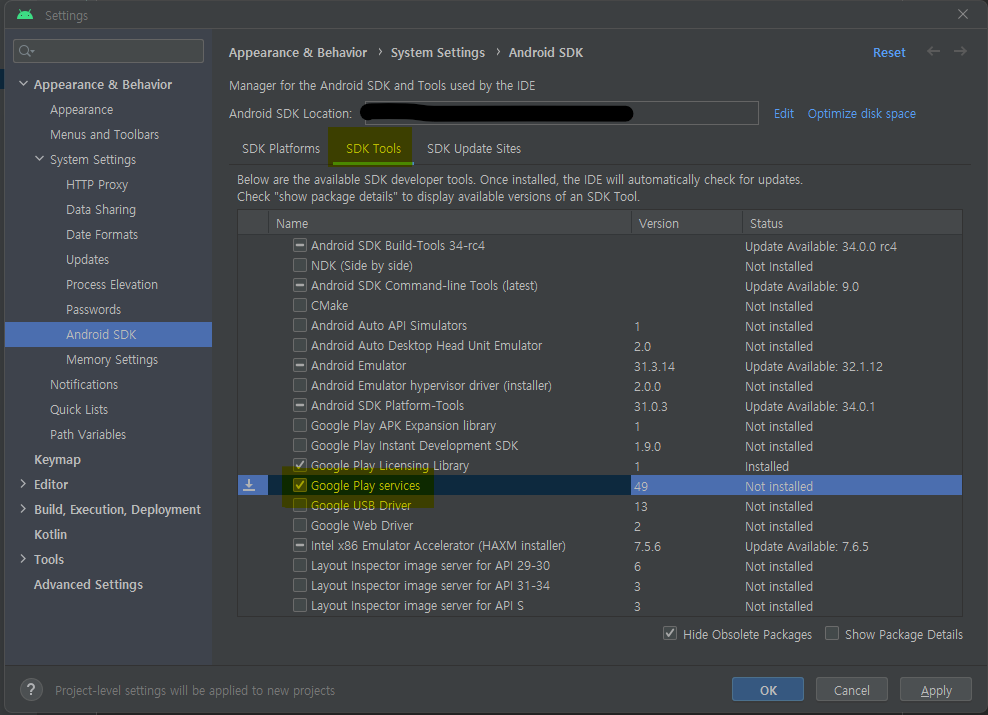
Task: Check Layout Inspector for API 29-30
Action: pos(300,565)
